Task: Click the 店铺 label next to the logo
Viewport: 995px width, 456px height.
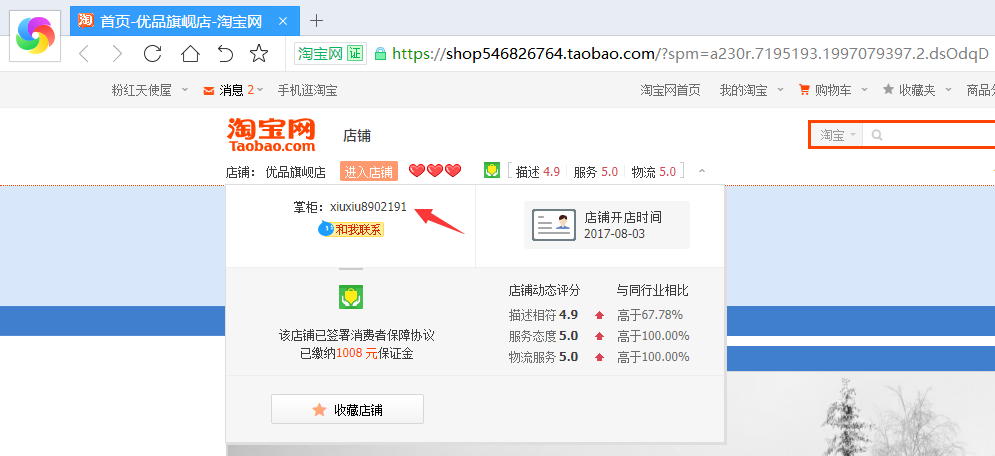Action: (357, 136)
